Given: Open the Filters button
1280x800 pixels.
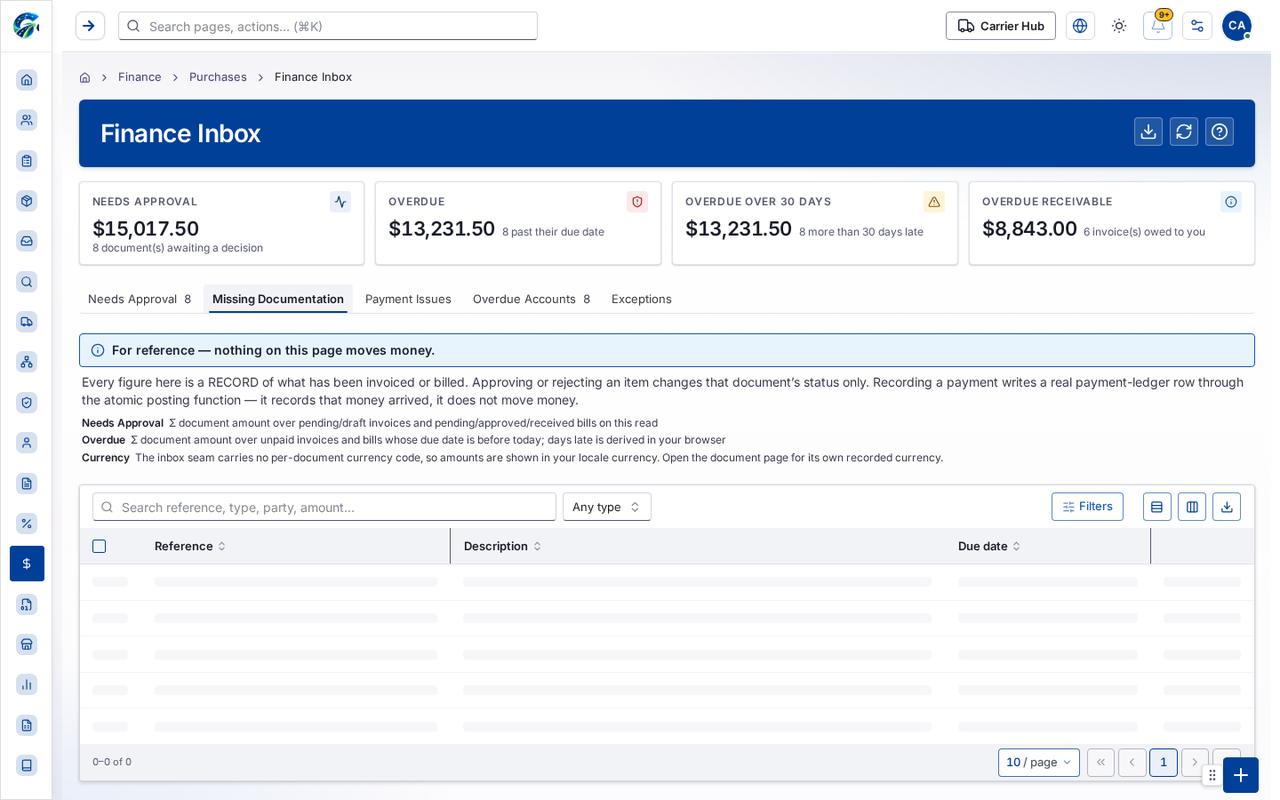Looking at the screenshot, I should click(x=1087, y=507).
